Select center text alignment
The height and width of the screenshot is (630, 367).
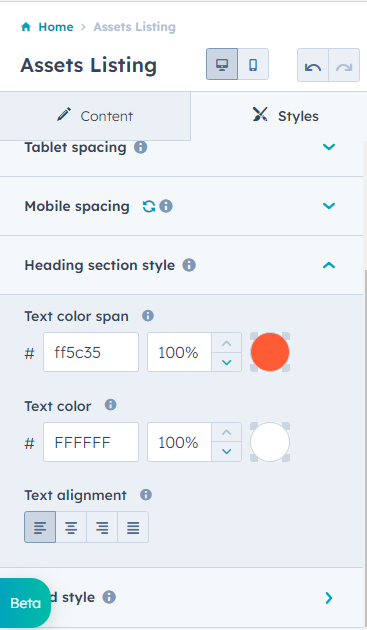pyautogui.click(x=71, y=527)
